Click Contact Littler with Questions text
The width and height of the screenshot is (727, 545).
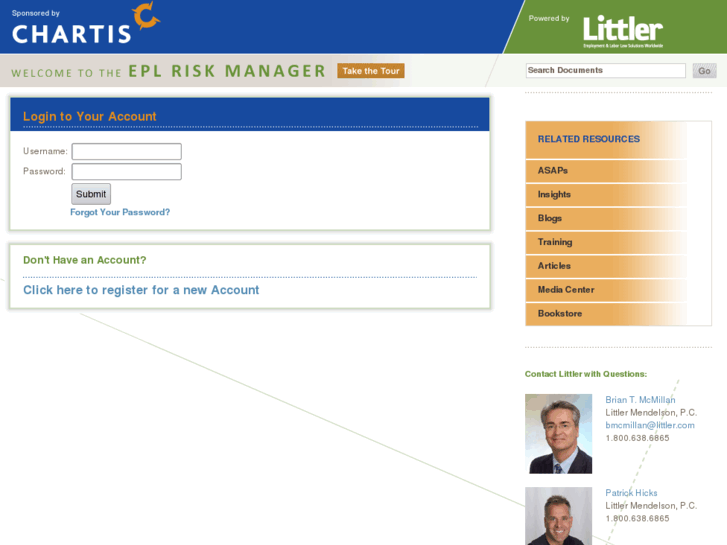click(x=586, y=374)
